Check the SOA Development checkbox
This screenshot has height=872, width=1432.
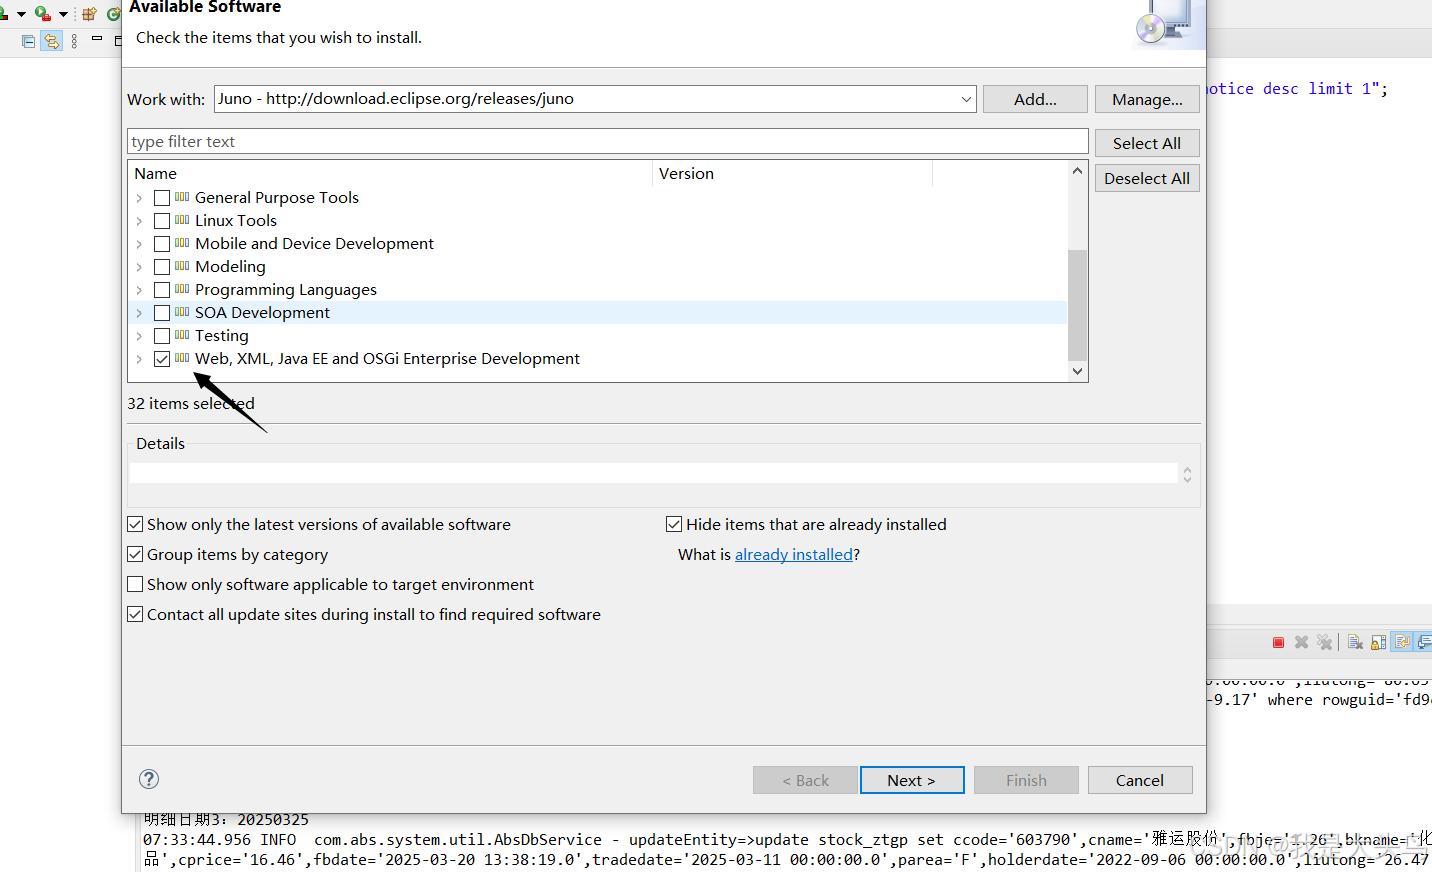162,313
